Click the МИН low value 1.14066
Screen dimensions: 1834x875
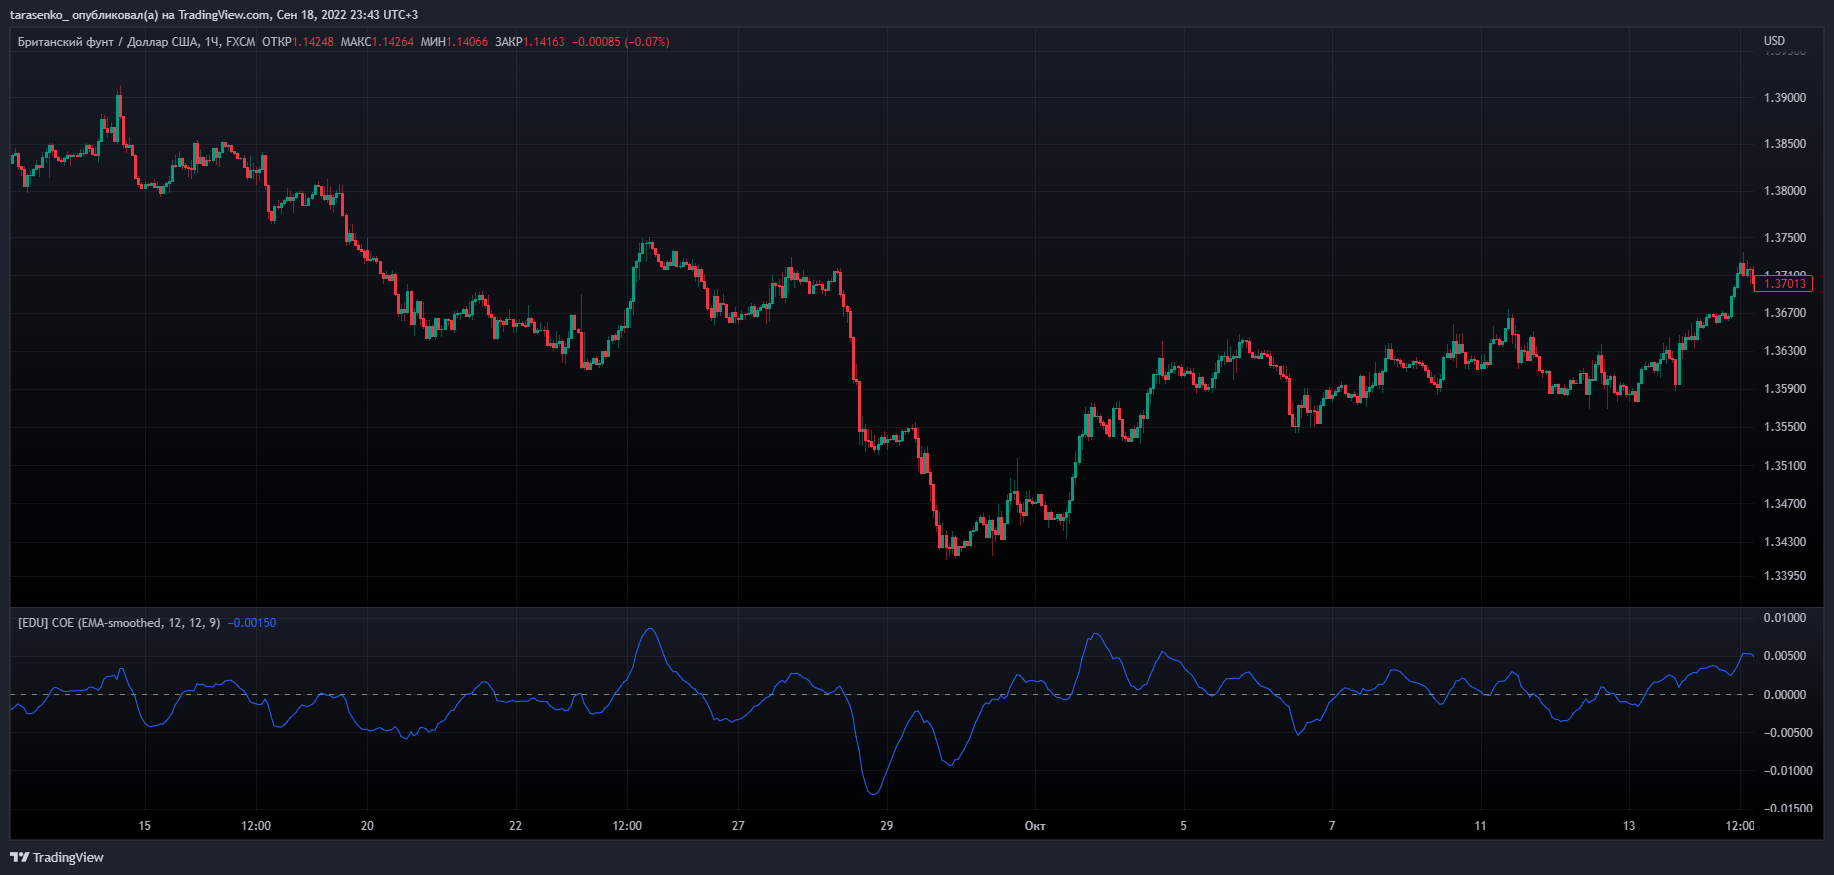coord(467,42)
